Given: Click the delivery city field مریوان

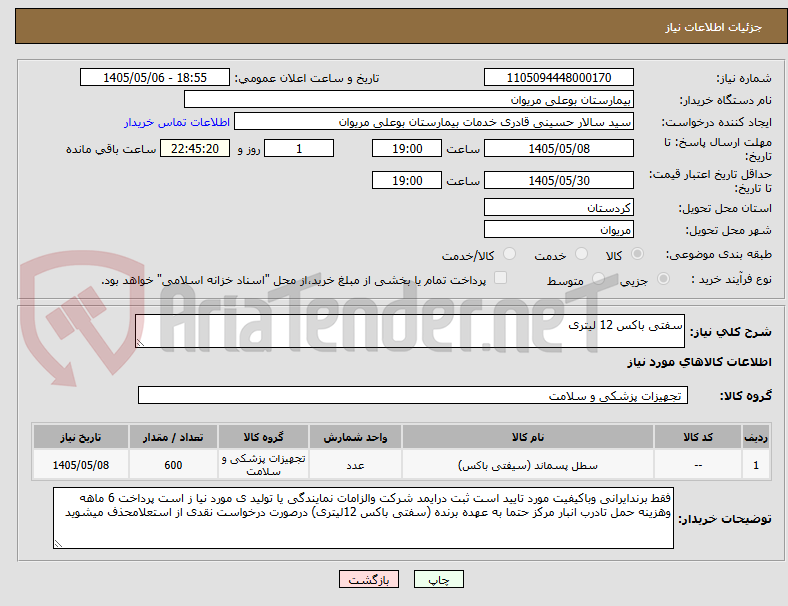Looking at the screenshot, I should point(559,230).
